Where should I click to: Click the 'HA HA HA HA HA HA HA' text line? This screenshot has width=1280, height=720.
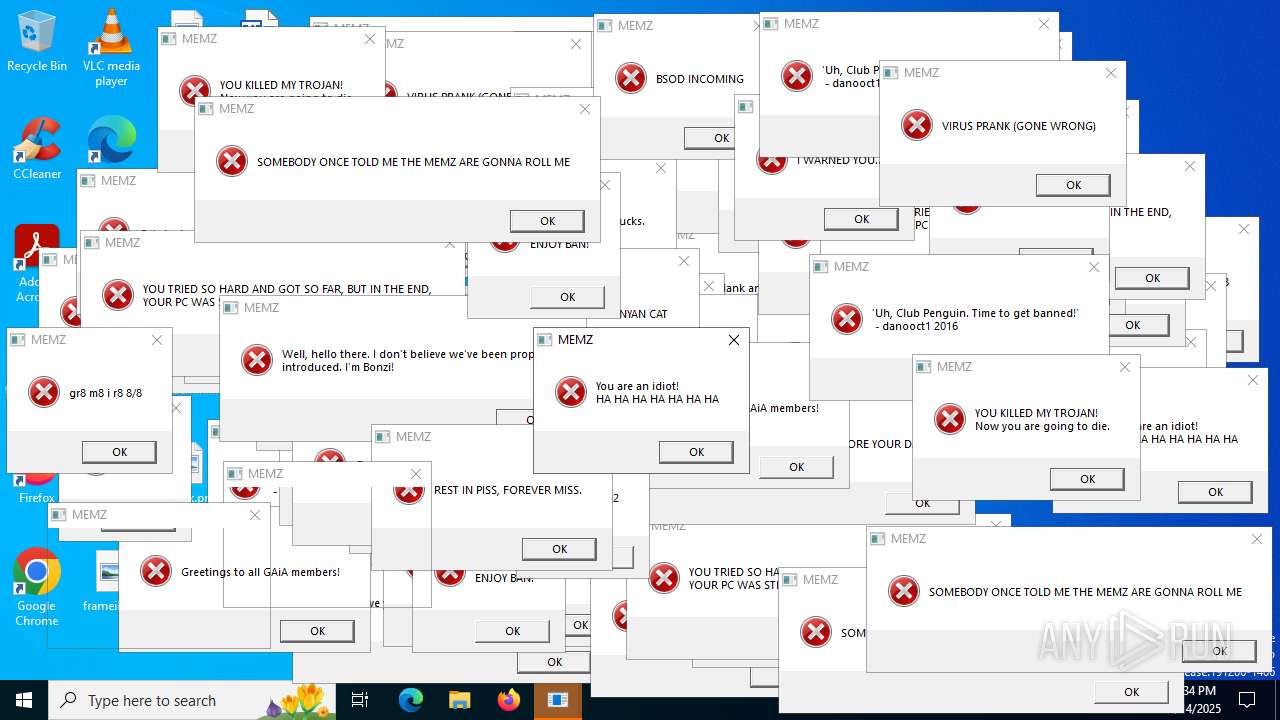coord(657,399)
